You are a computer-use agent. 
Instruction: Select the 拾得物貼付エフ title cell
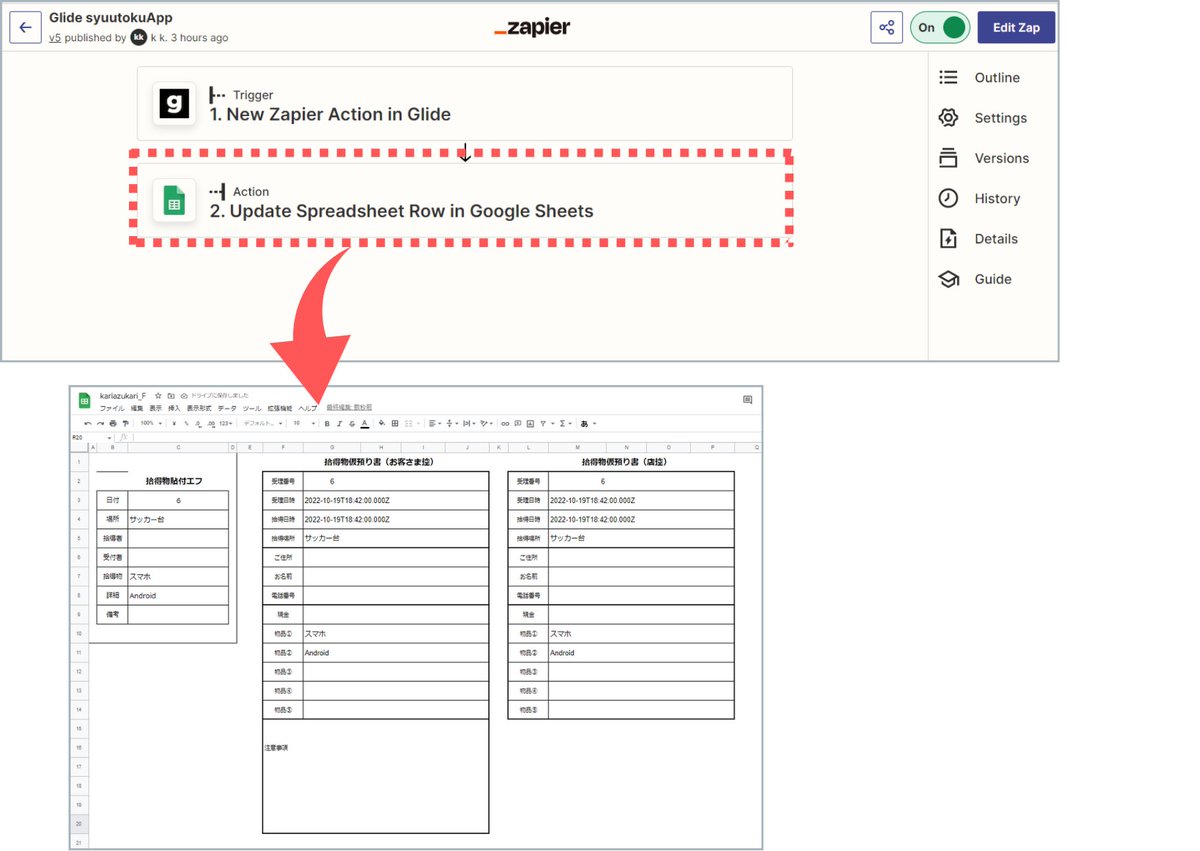173,481
